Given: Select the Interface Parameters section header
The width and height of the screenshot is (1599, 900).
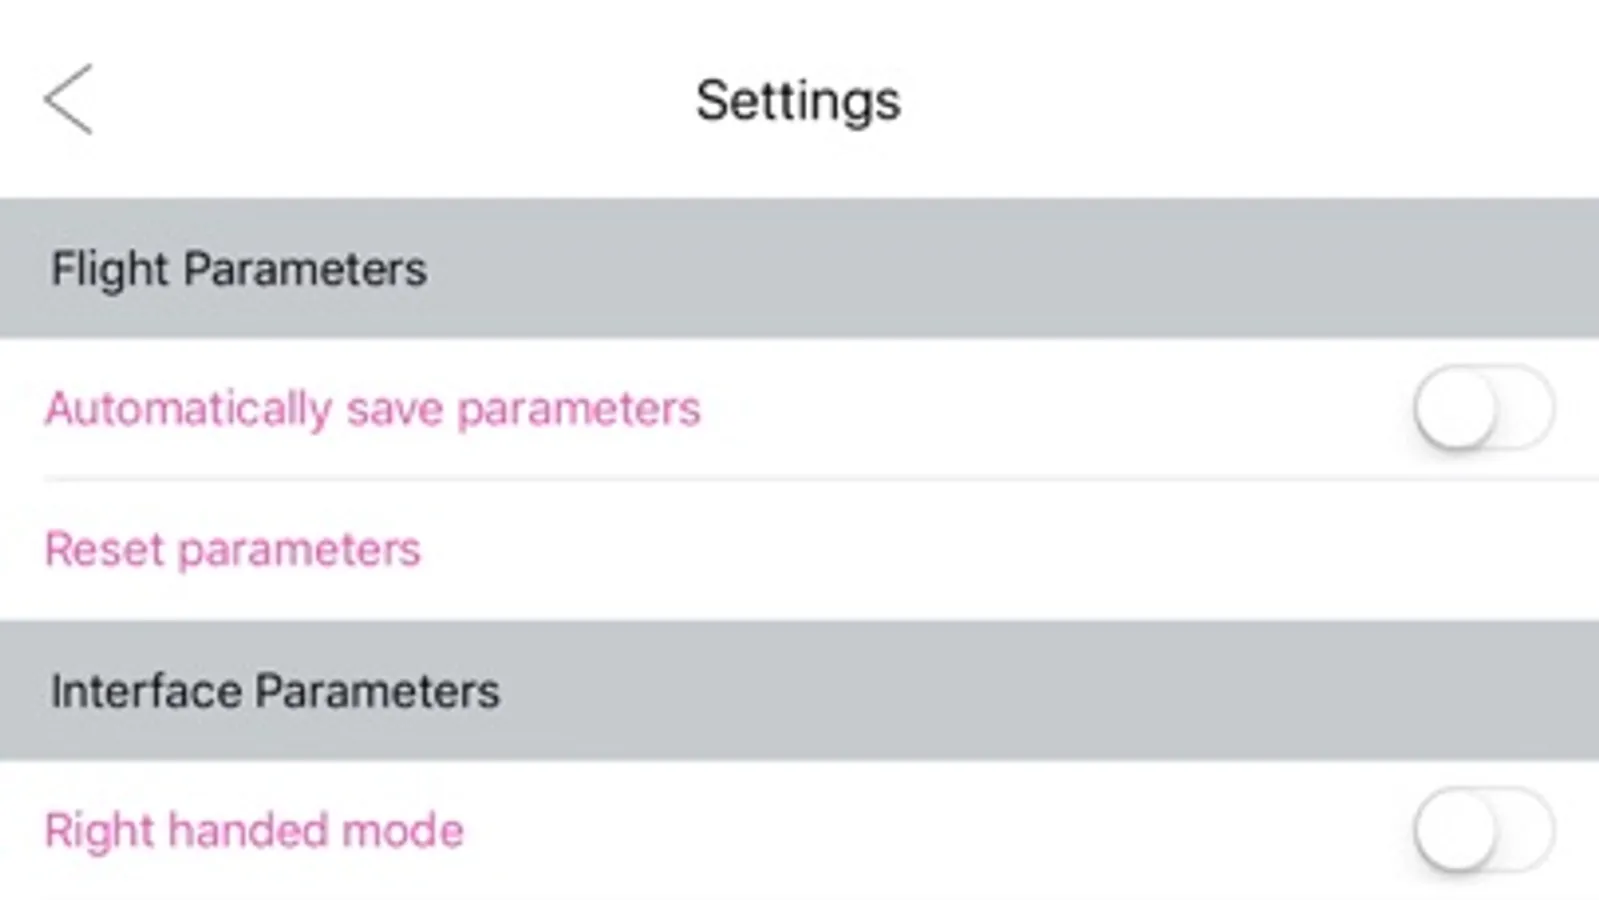Looking at the screenshot, I should (799, 690).
